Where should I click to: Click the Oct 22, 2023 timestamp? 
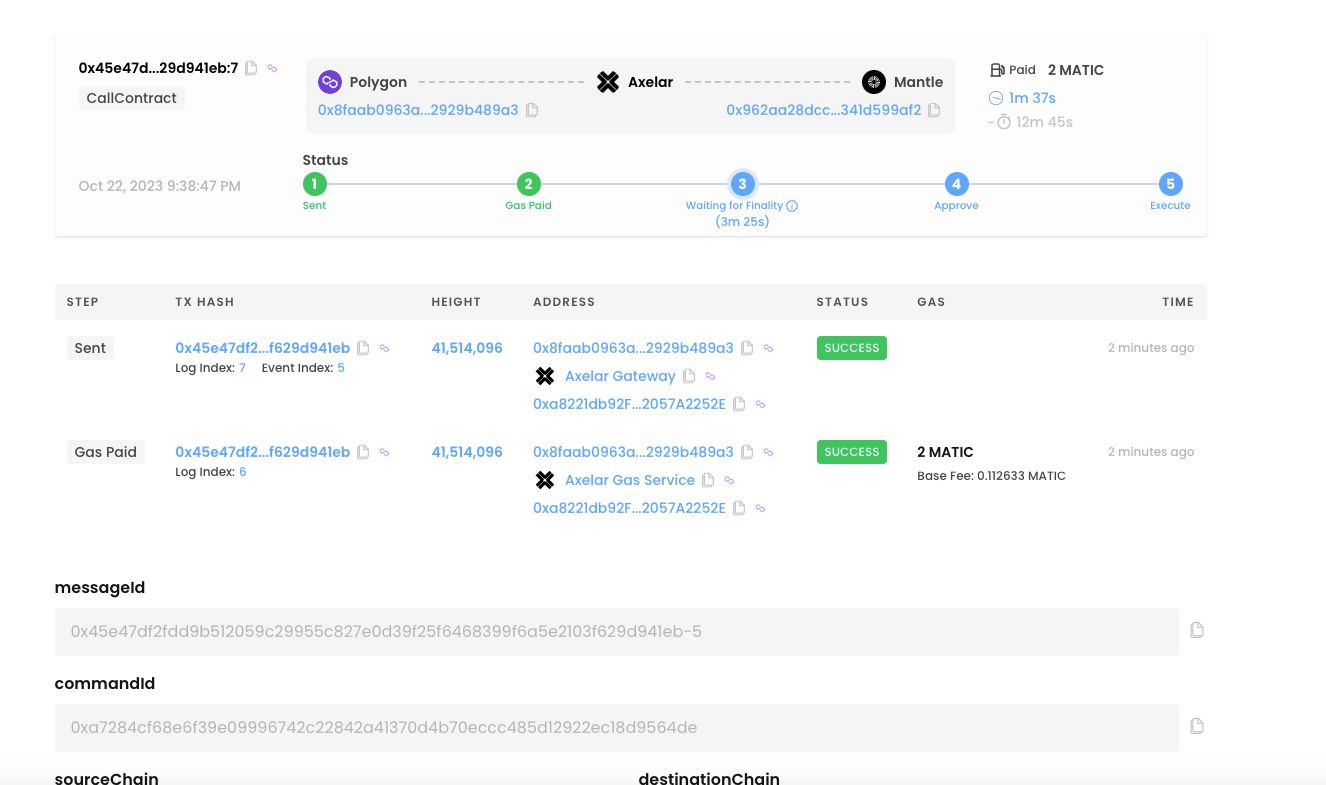tap(160, 186)
